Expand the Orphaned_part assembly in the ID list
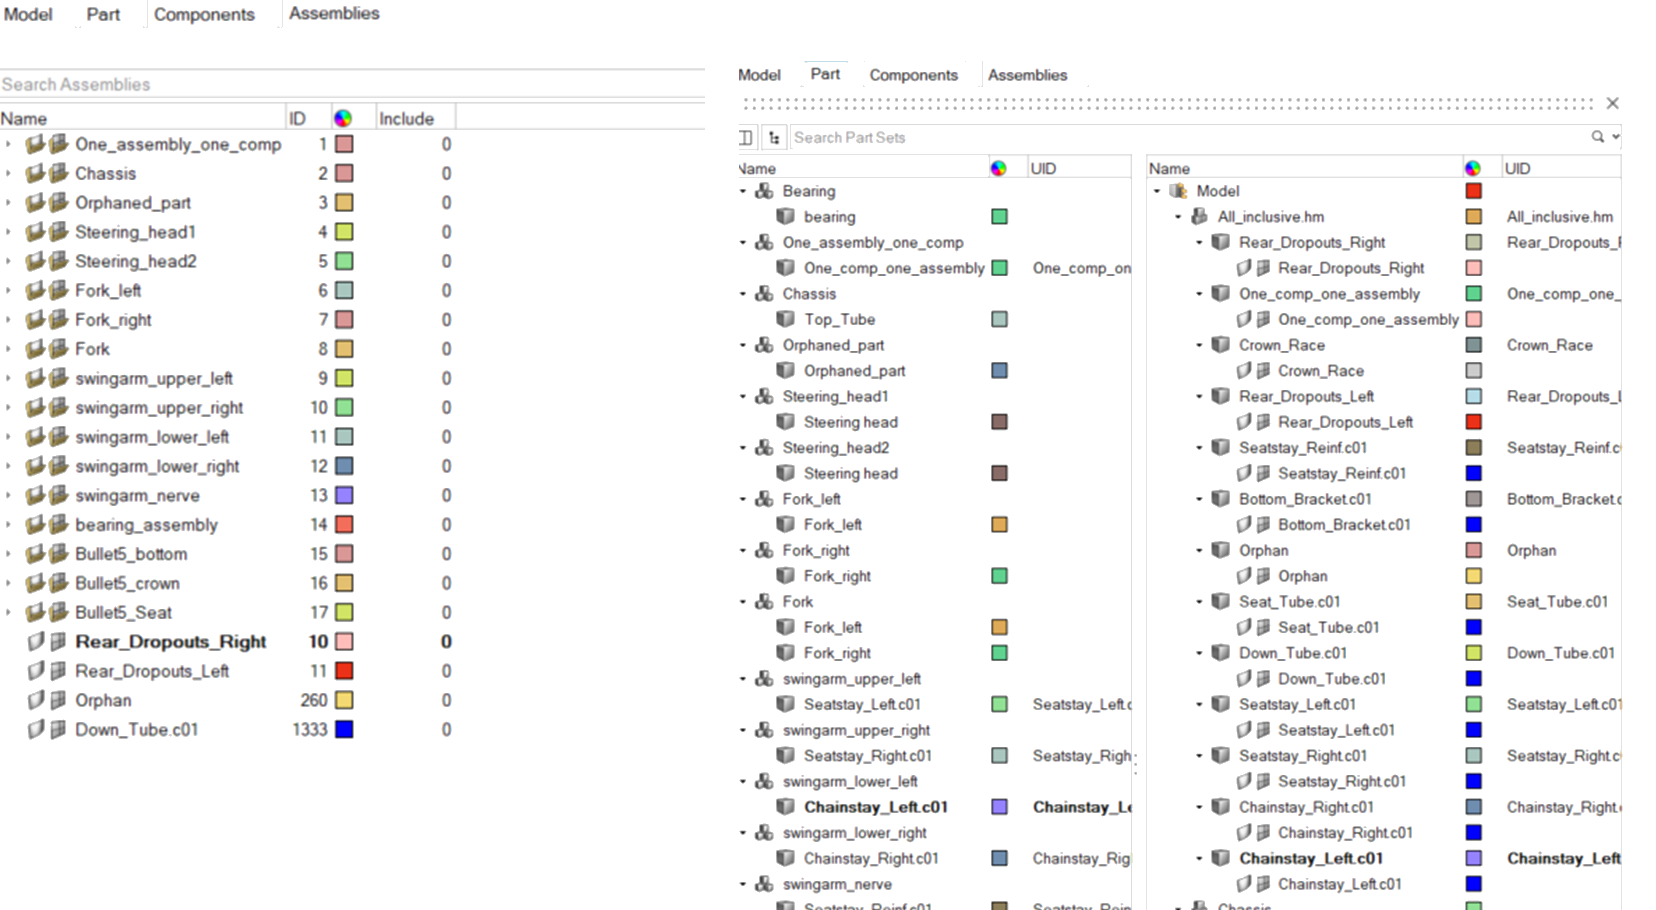Viewport: 1656px width, 910px height. [9, 203]
